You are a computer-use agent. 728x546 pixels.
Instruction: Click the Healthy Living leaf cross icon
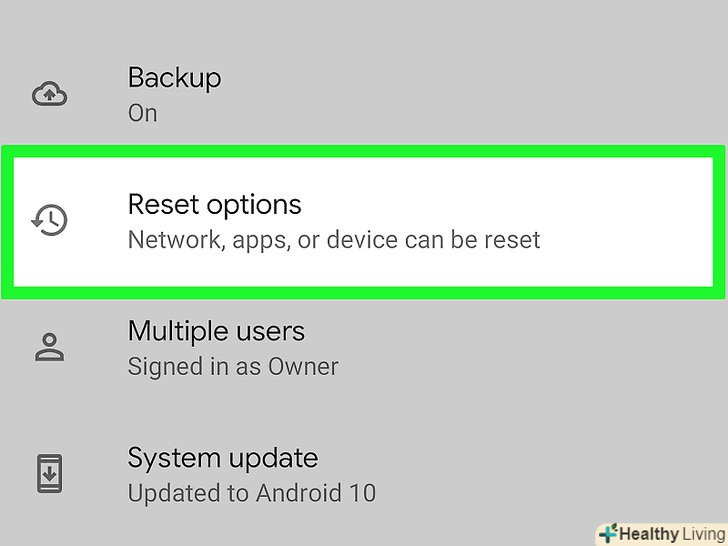[x=608, y=533]
